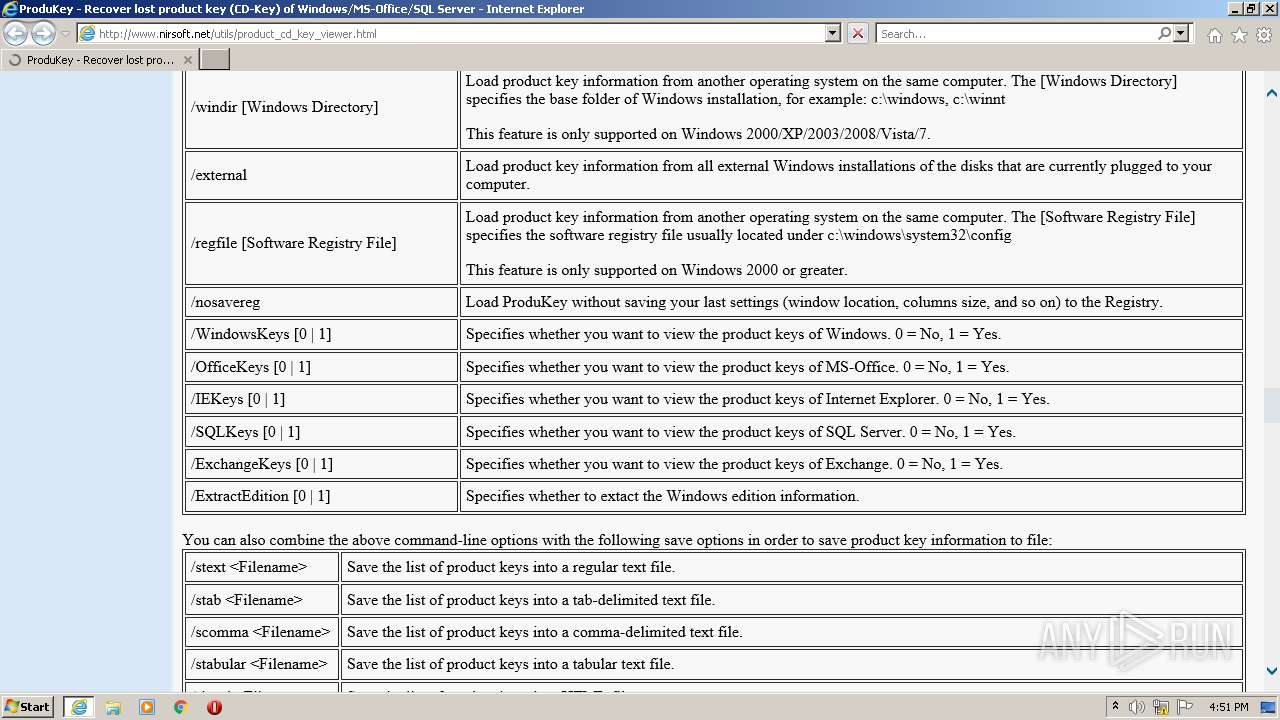Click the network tray icon
This screenshot has height=720, width=1280.
pos(1161,707)
